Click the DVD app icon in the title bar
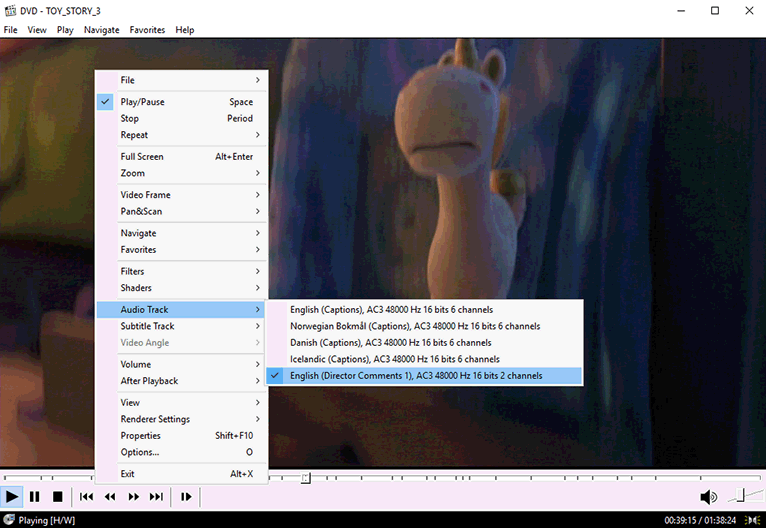Viewport: 766px width, 528px height. [x=10, y=10]
